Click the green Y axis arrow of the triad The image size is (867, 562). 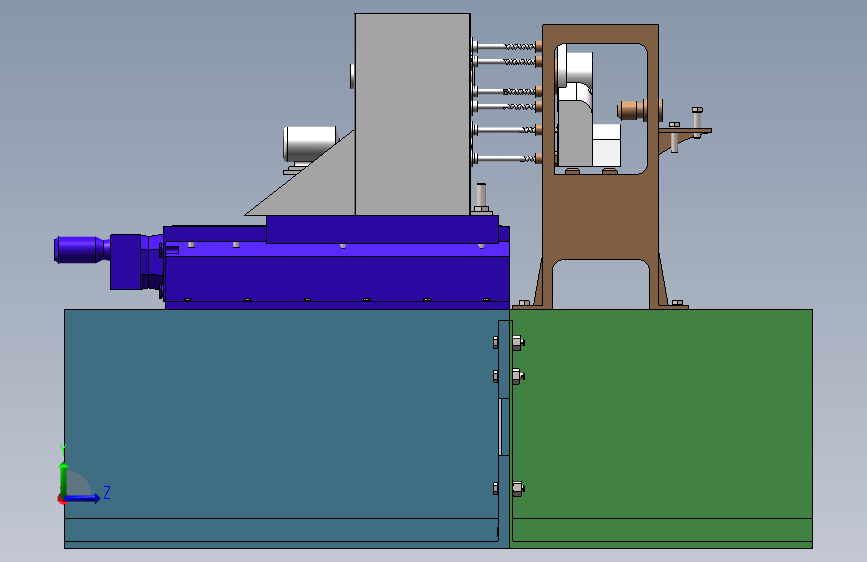tap(64, 478)
